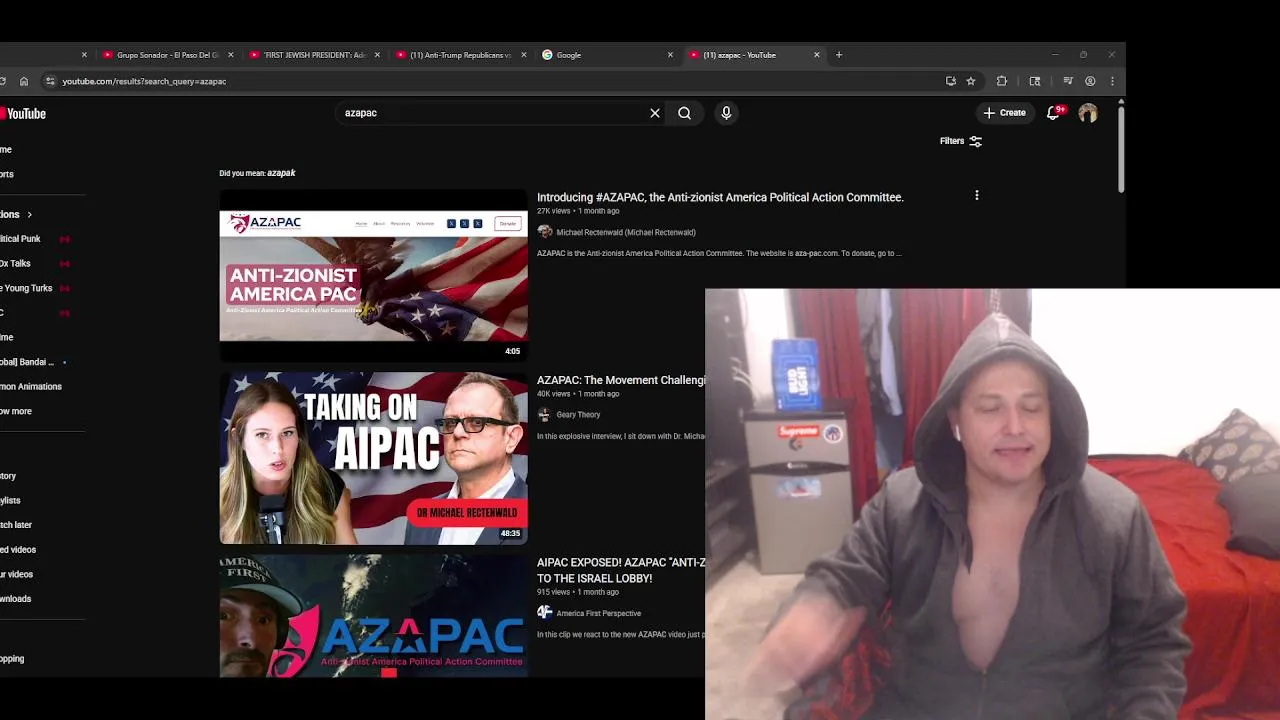Close the azapac - YouTube browser tab
This screenshot has width=1280, height=720.
816,55
